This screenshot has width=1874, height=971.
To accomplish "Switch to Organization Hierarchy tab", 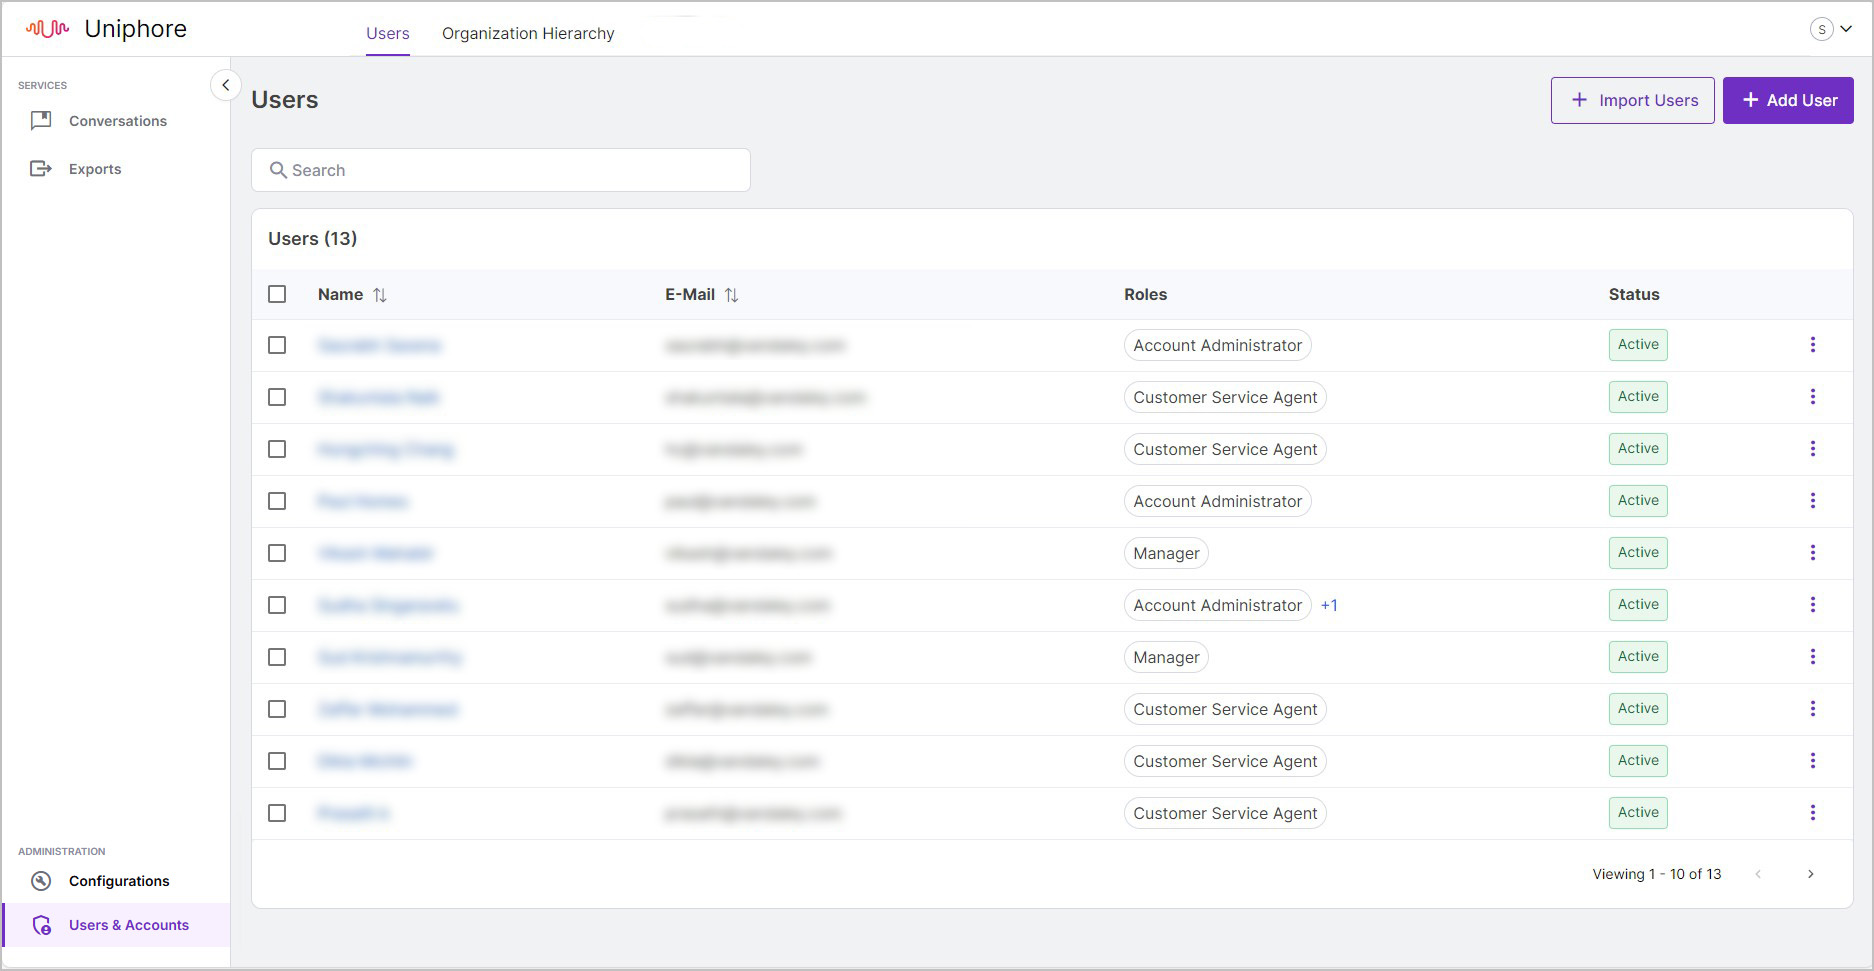I will 528,33.
